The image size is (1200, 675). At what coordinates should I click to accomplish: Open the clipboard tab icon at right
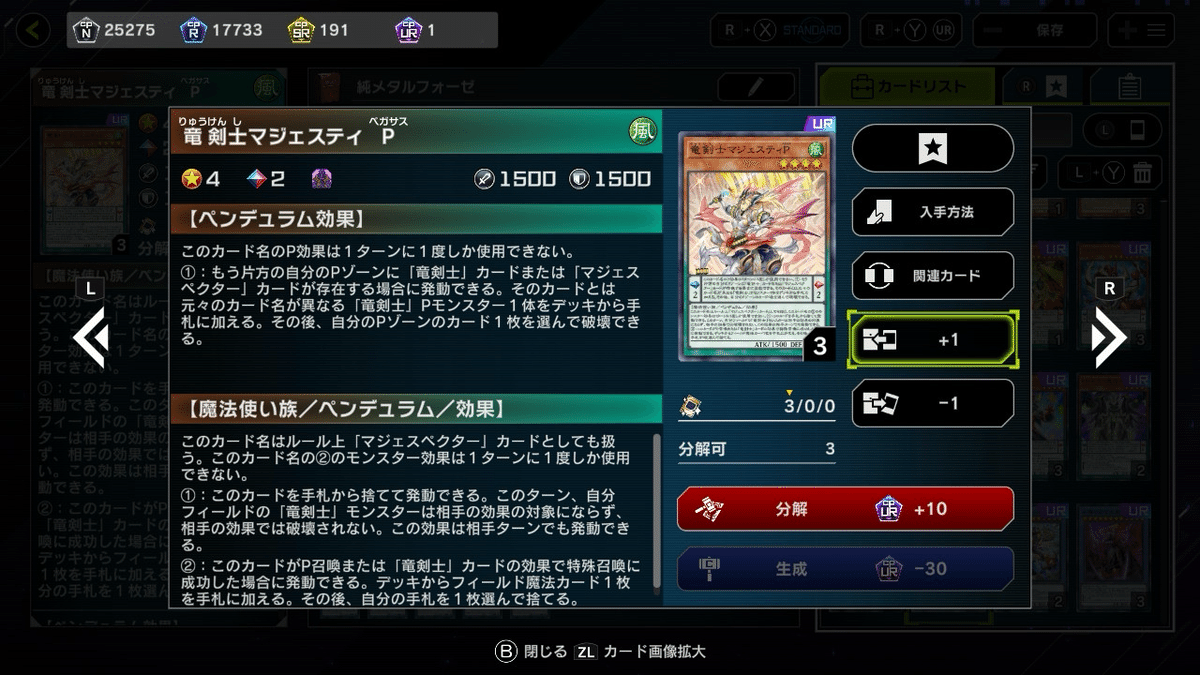(x=1129, y=87)
